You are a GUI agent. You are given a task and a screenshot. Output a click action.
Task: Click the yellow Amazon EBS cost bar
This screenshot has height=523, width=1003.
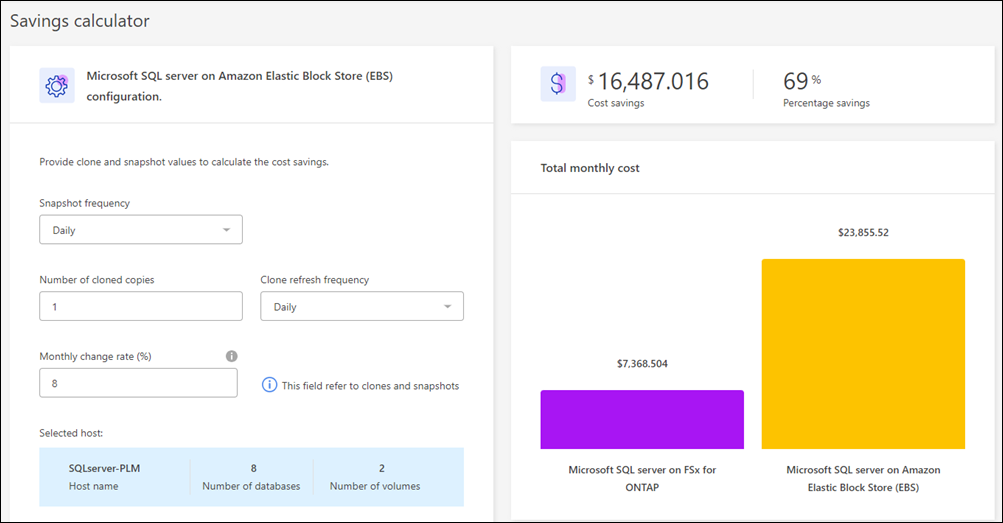[863, 354]
